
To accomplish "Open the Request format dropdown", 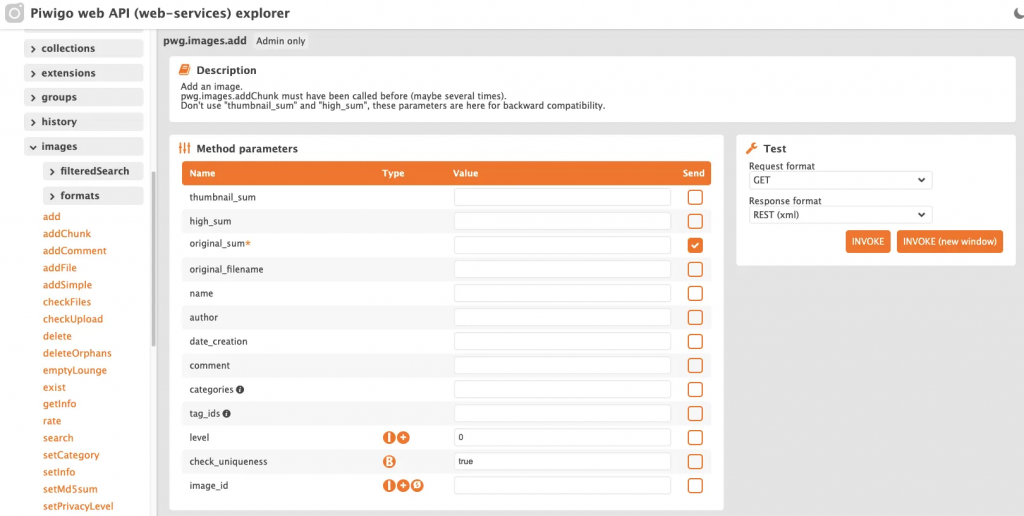I will [840, 180].
